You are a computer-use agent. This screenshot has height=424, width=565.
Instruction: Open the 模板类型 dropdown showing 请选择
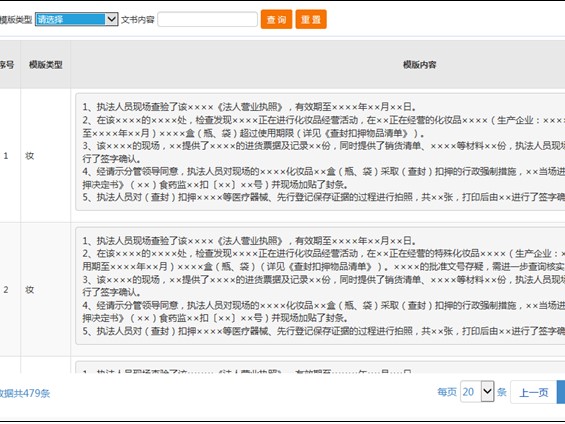point(76,19)
